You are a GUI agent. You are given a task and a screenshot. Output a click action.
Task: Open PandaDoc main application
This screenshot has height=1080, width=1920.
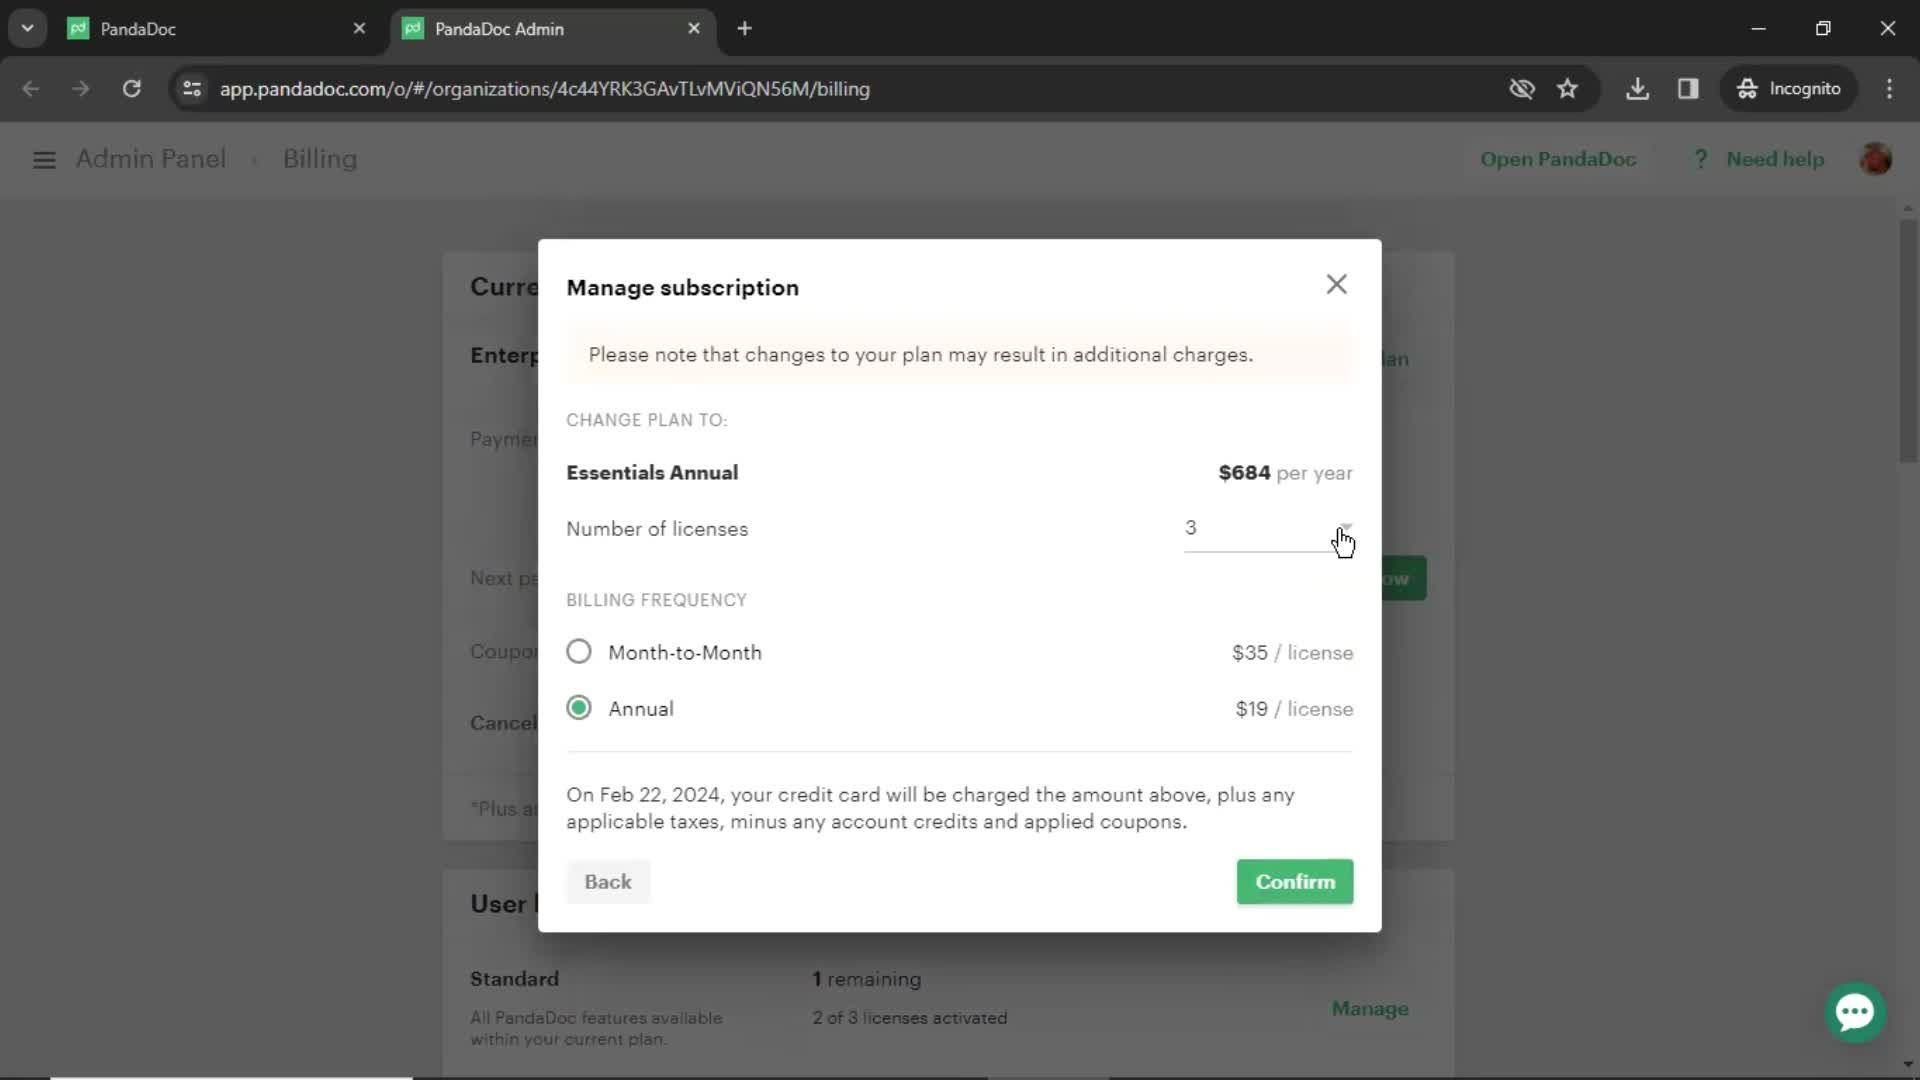click(x=1559, y=158)
